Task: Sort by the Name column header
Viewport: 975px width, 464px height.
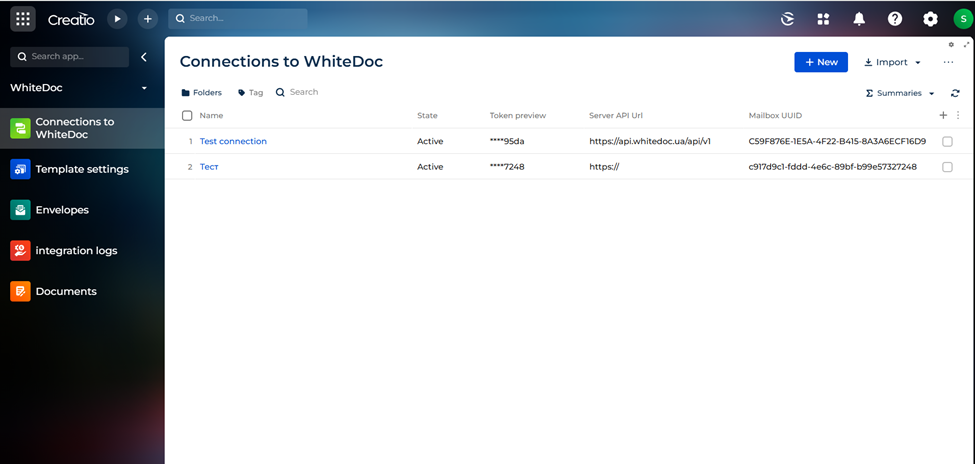Action: point(211,116)
